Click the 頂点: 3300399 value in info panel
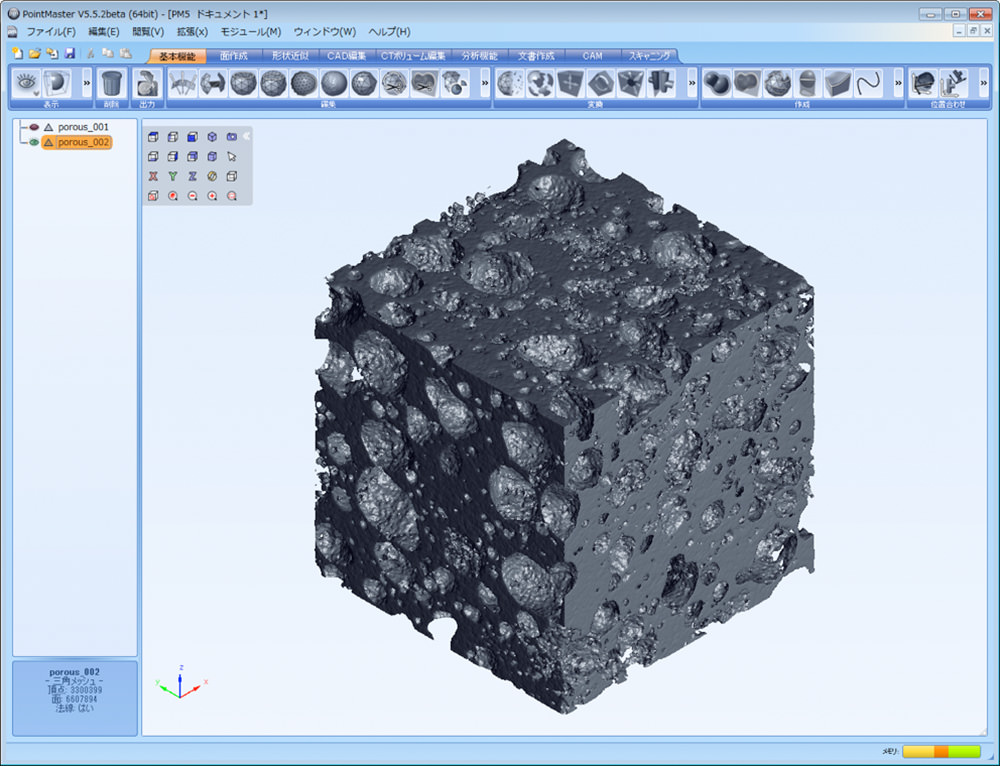The height and width of the screenshot is (766, 1000). pos(75,690)
